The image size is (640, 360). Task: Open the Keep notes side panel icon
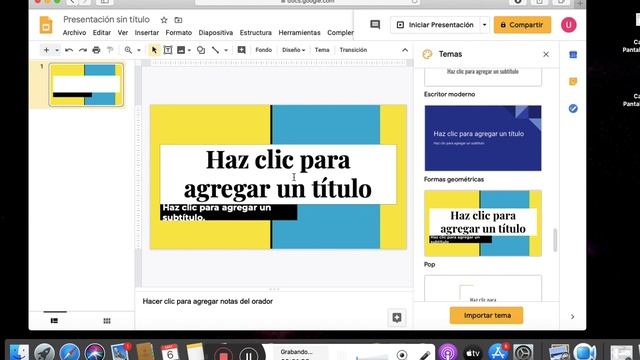click(573, 82)
